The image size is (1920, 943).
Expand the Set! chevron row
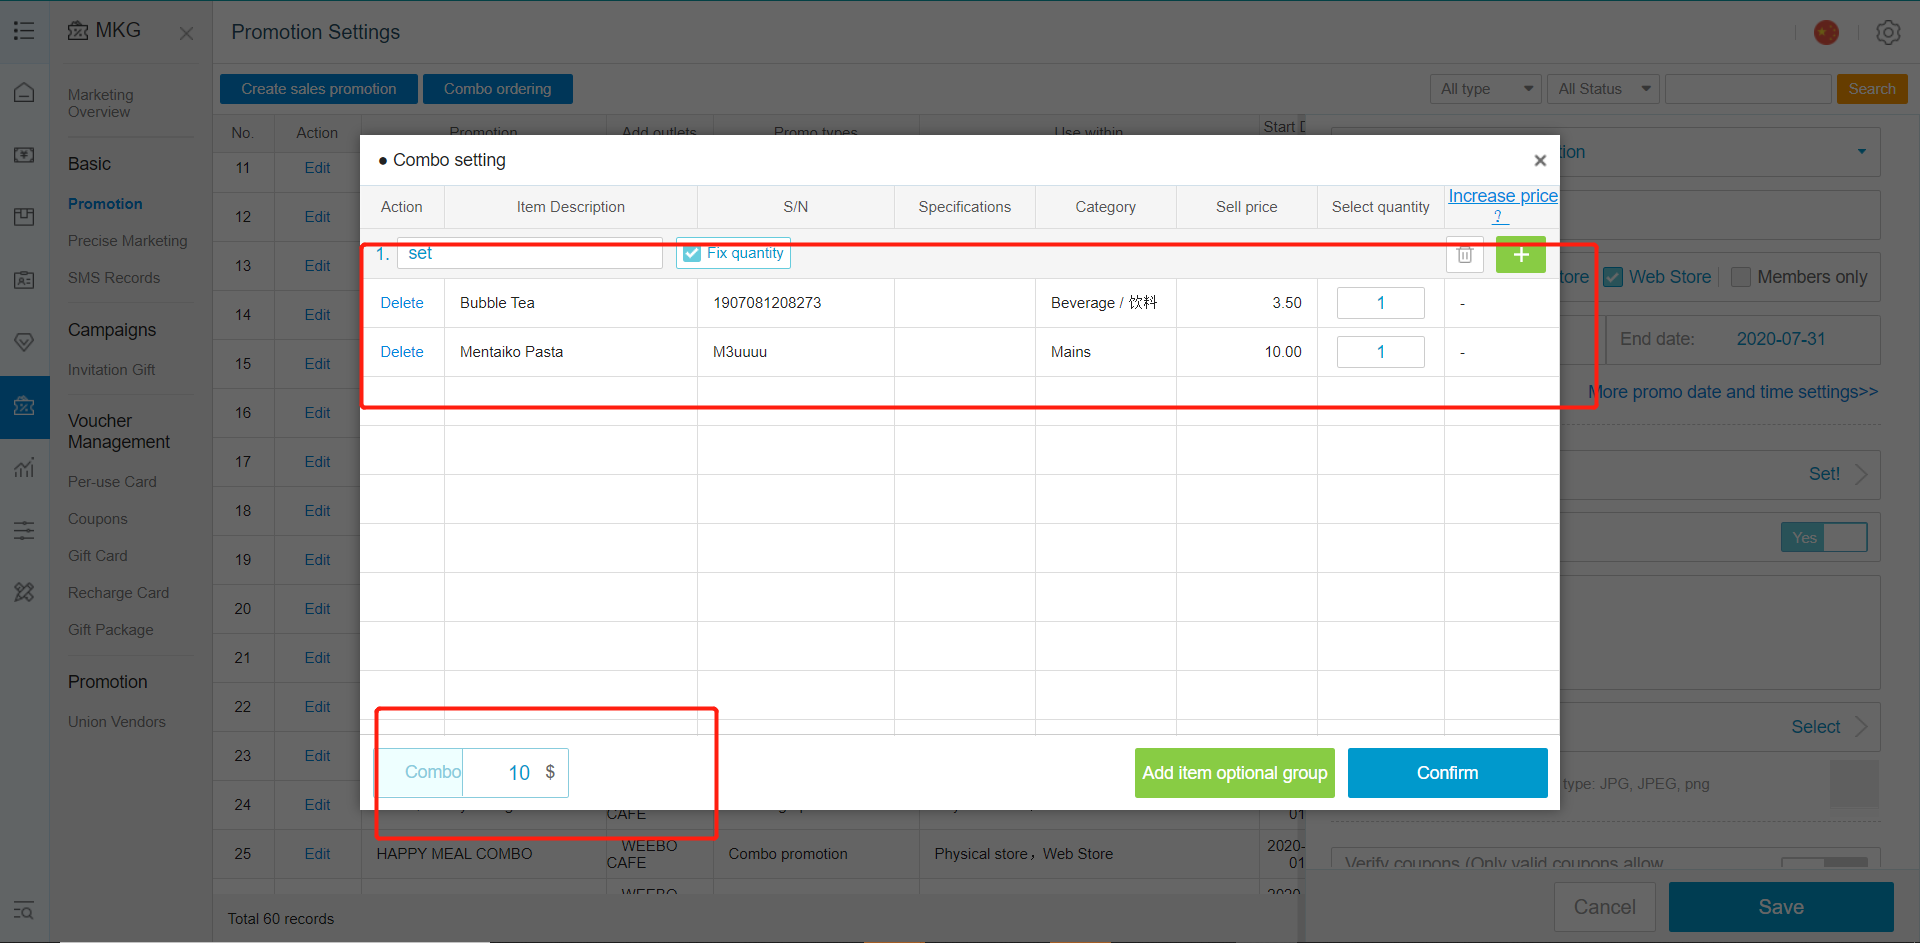pos(1862,474)
